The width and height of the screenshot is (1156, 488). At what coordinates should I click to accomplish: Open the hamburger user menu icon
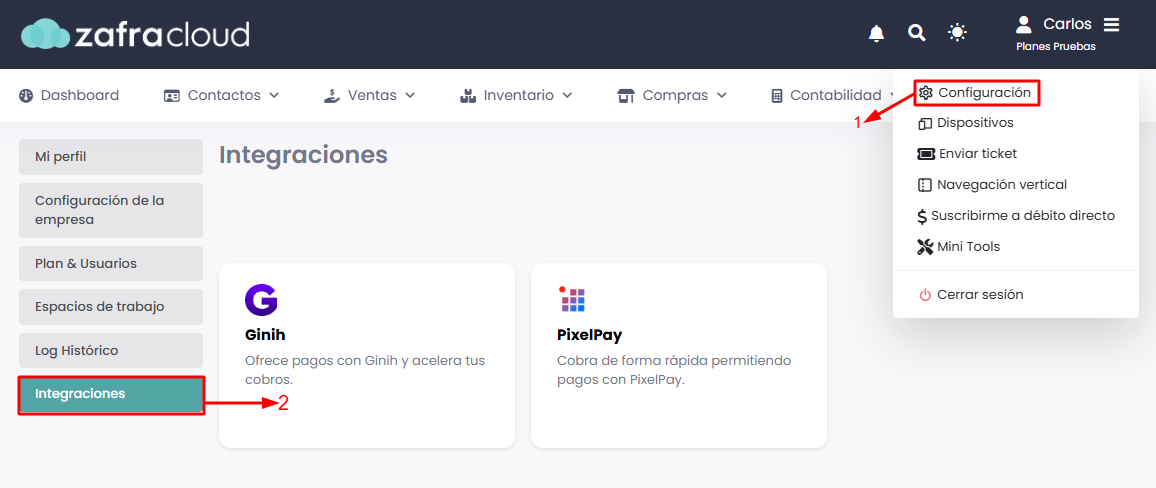tap(1112, 24)
